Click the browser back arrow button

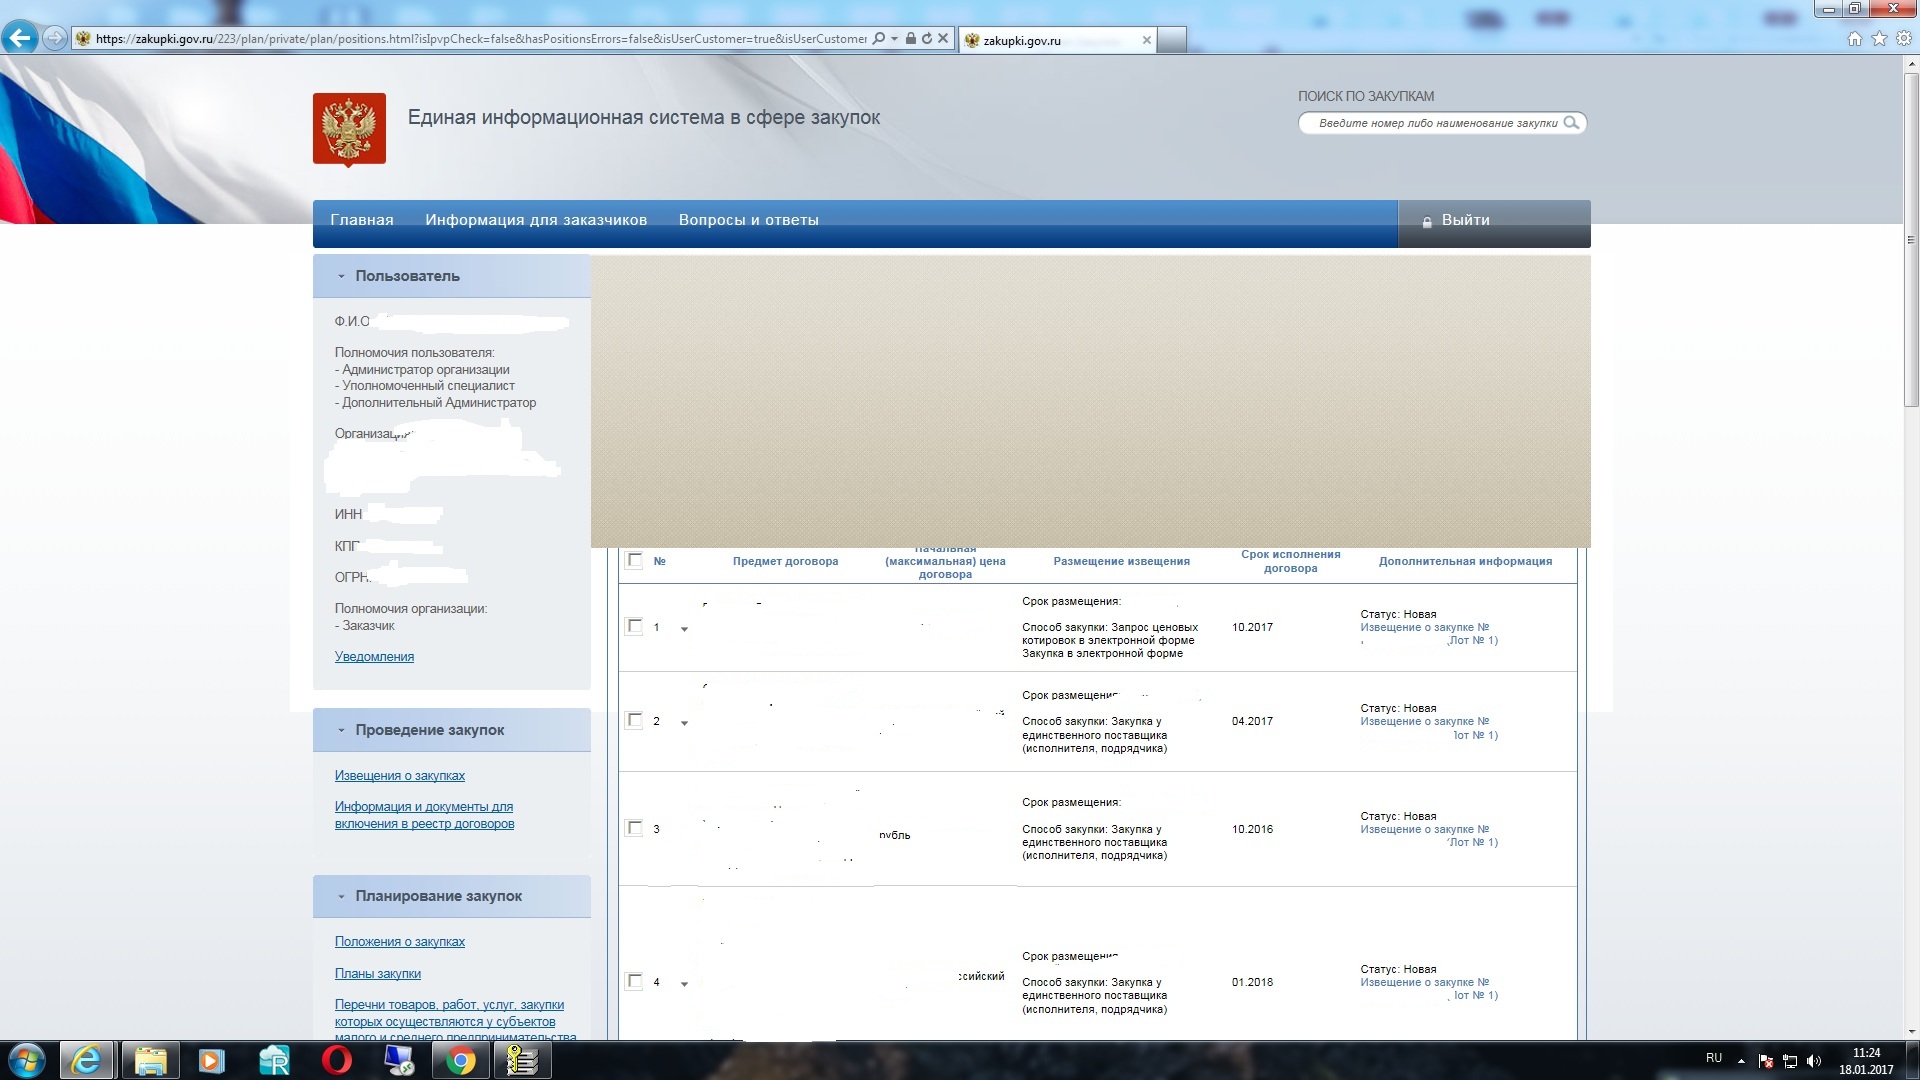pos(19,38)
